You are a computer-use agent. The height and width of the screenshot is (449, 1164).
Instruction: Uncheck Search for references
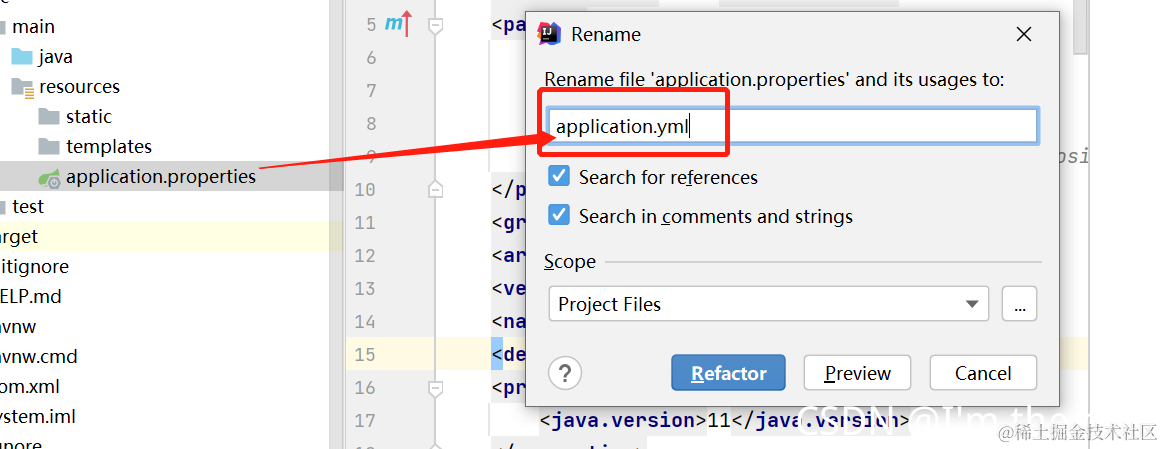pyautogui.click(x=558, y=177)
